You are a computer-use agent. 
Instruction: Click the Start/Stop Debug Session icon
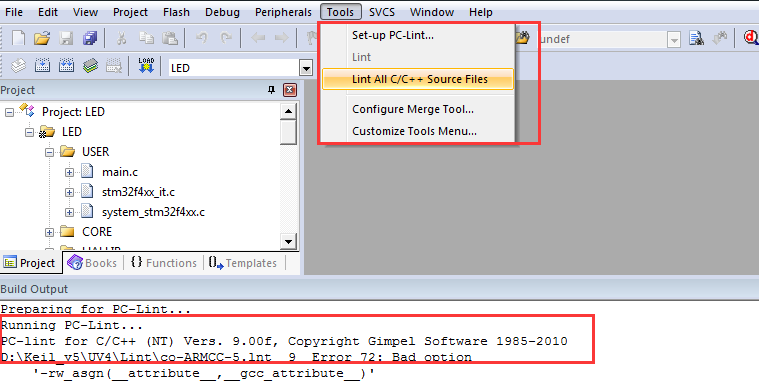coord(751,38)
